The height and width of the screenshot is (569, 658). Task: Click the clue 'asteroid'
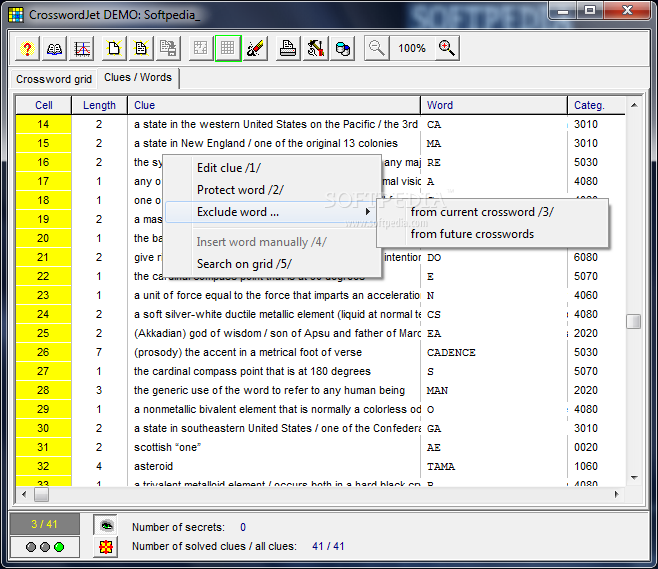point(153,466)
